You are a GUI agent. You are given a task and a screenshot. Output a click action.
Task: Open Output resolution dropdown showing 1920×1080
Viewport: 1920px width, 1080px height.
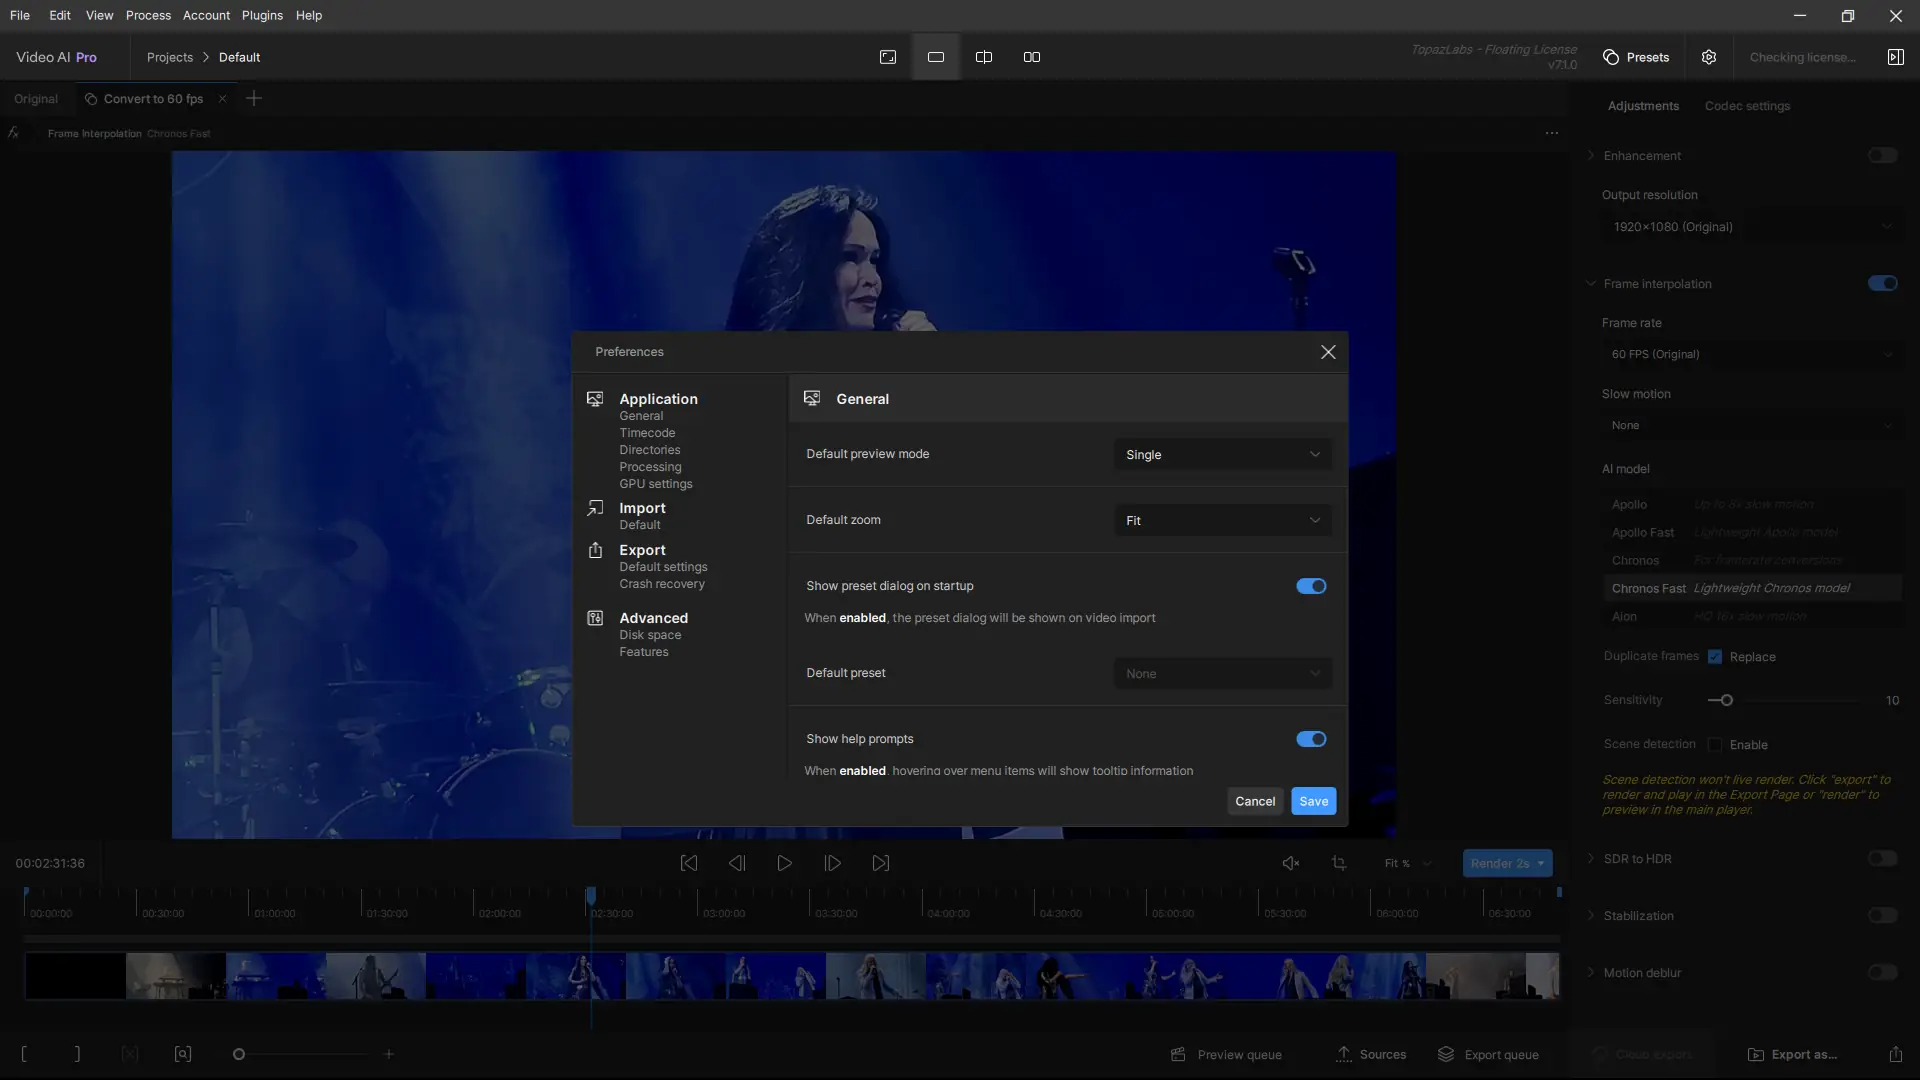pos(1750,227)
